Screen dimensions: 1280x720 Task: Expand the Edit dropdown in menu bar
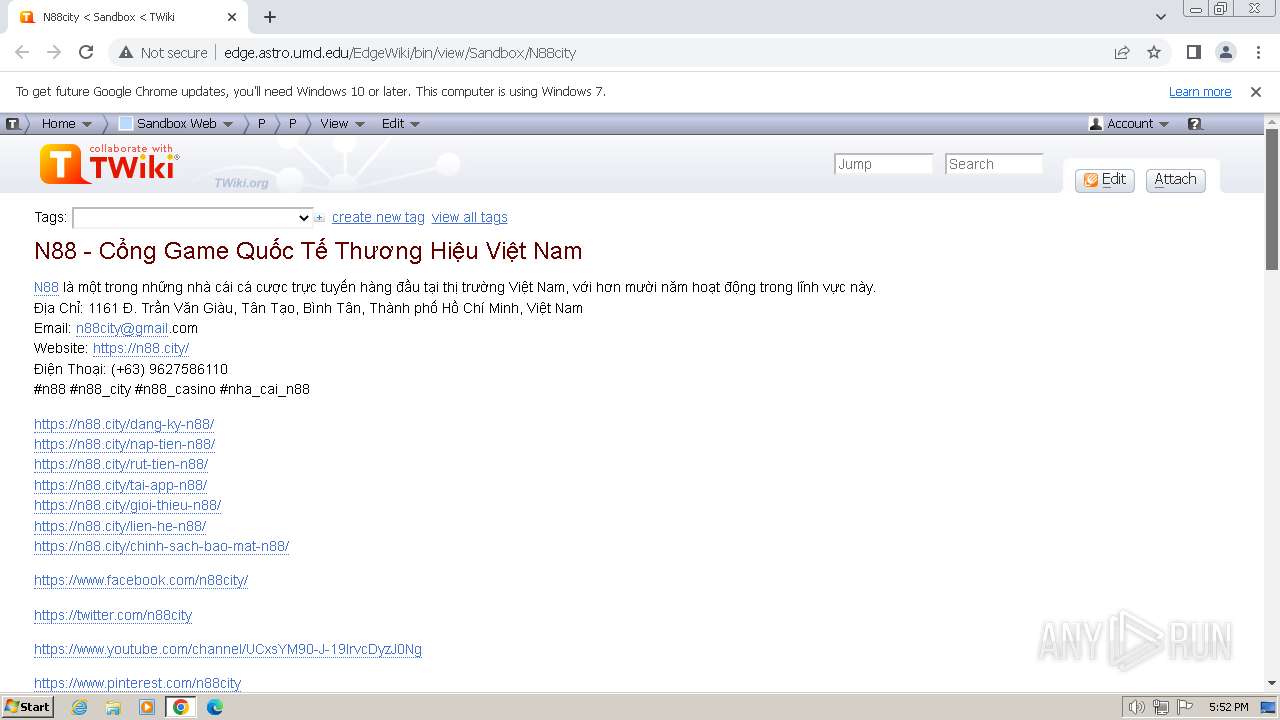pos(400,124)
